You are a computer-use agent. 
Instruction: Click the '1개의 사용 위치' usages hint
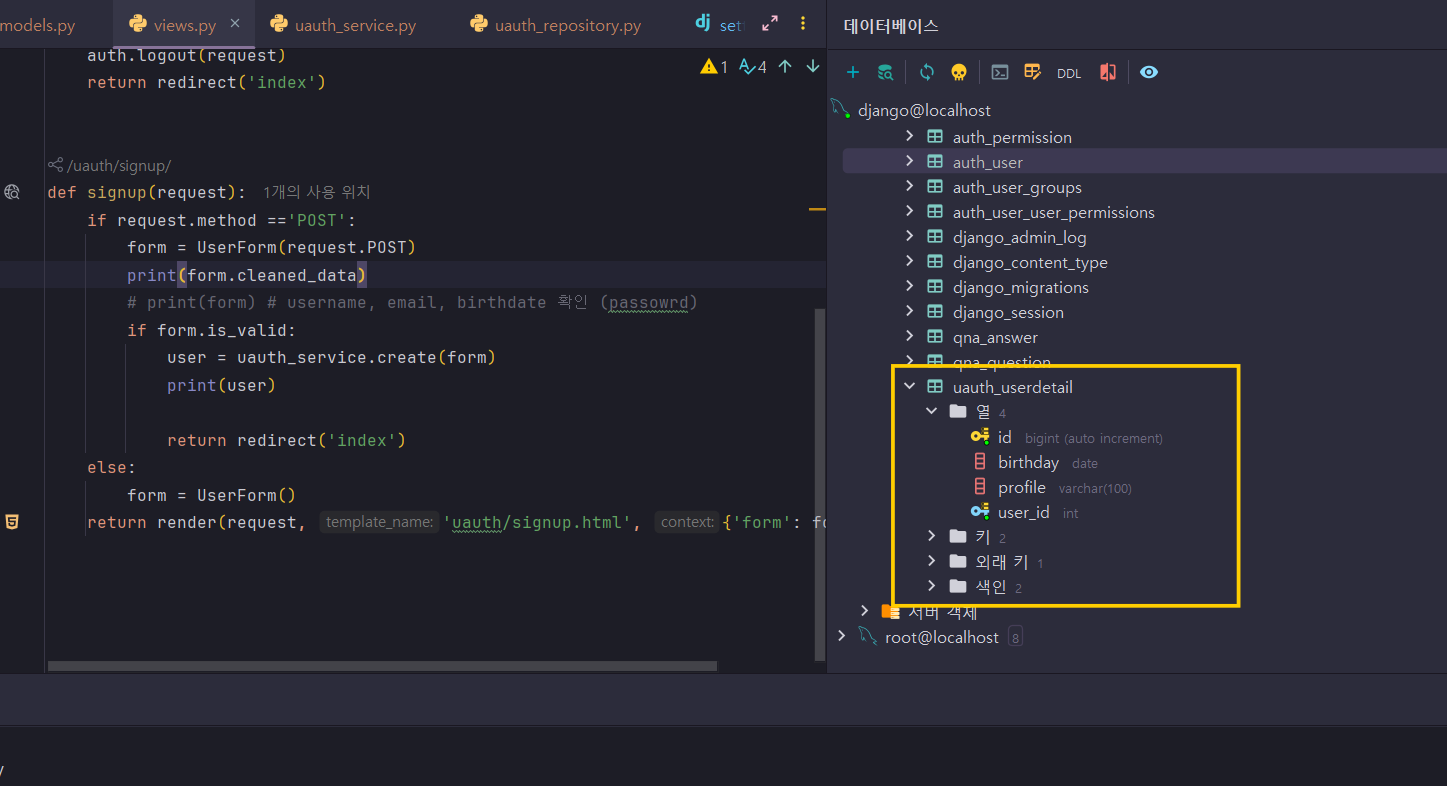point(317,192)
